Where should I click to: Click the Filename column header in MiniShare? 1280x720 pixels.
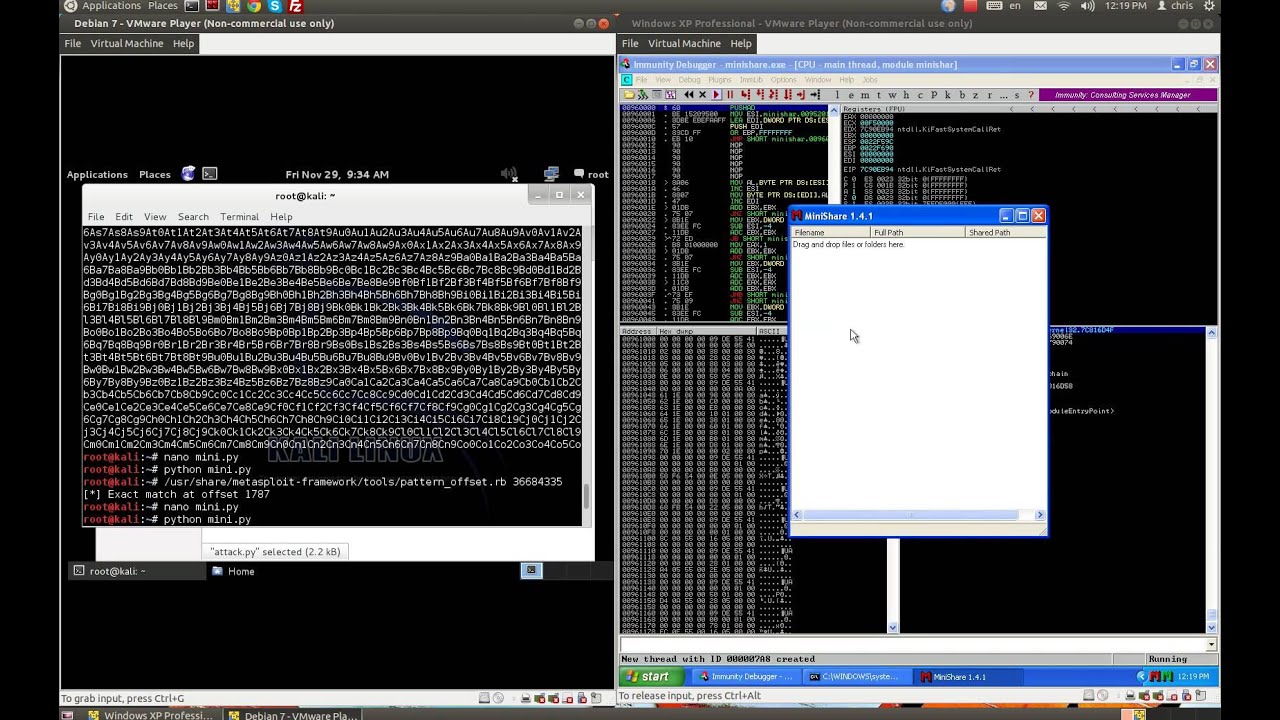tap(830, 233)
